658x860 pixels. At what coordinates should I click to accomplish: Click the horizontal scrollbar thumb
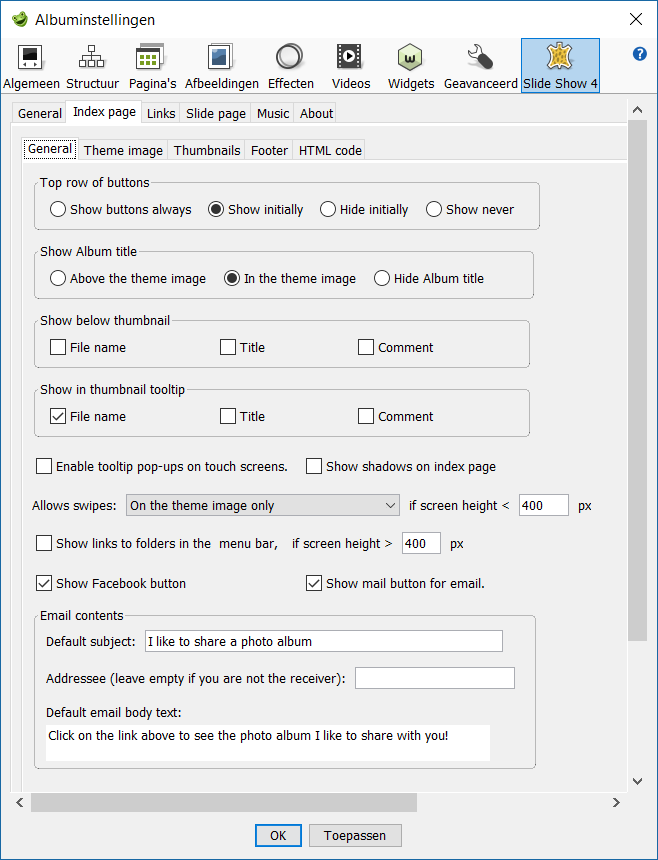(x=224, y=802)
